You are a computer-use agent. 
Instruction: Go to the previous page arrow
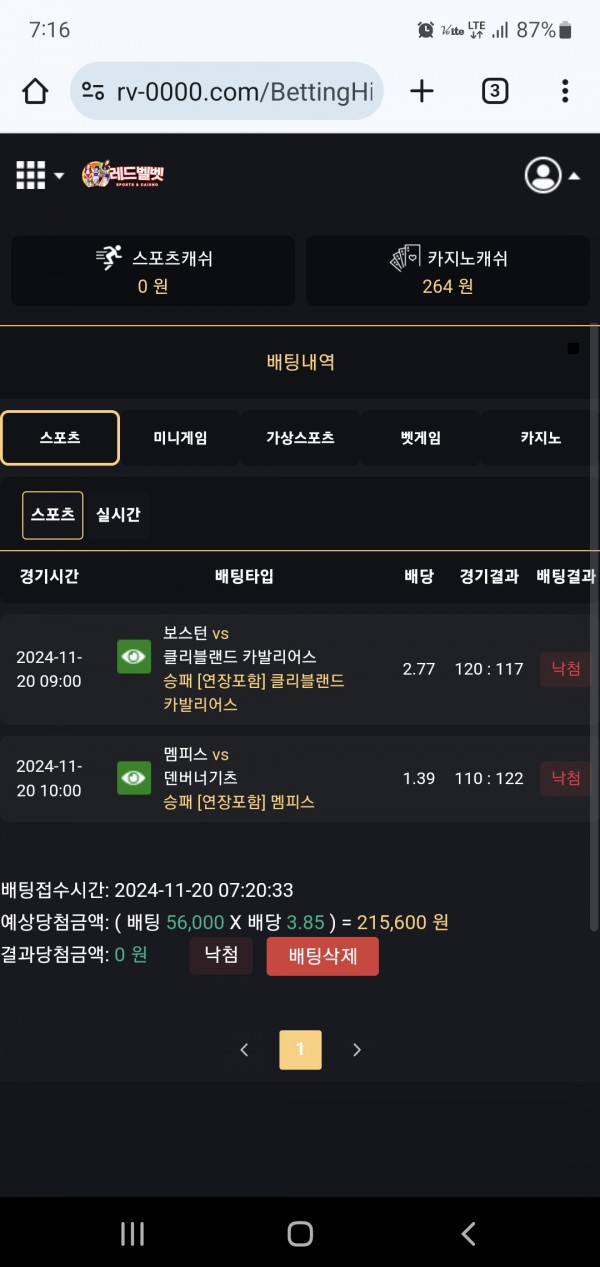[244, 1050]
